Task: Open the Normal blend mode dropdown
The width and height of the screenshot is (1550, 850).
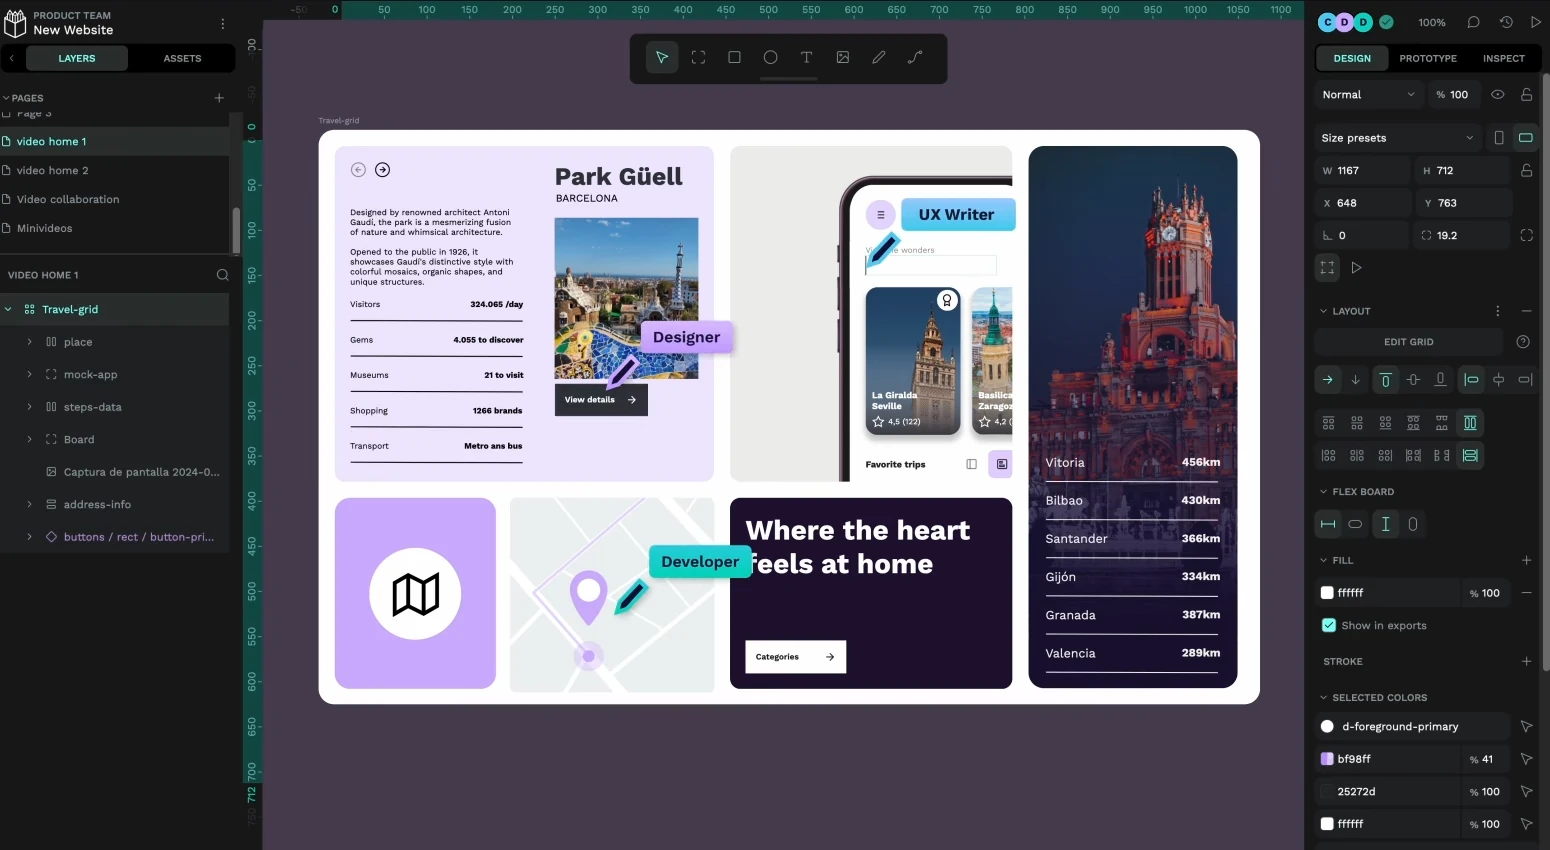Action: (x=1367, y=95)
